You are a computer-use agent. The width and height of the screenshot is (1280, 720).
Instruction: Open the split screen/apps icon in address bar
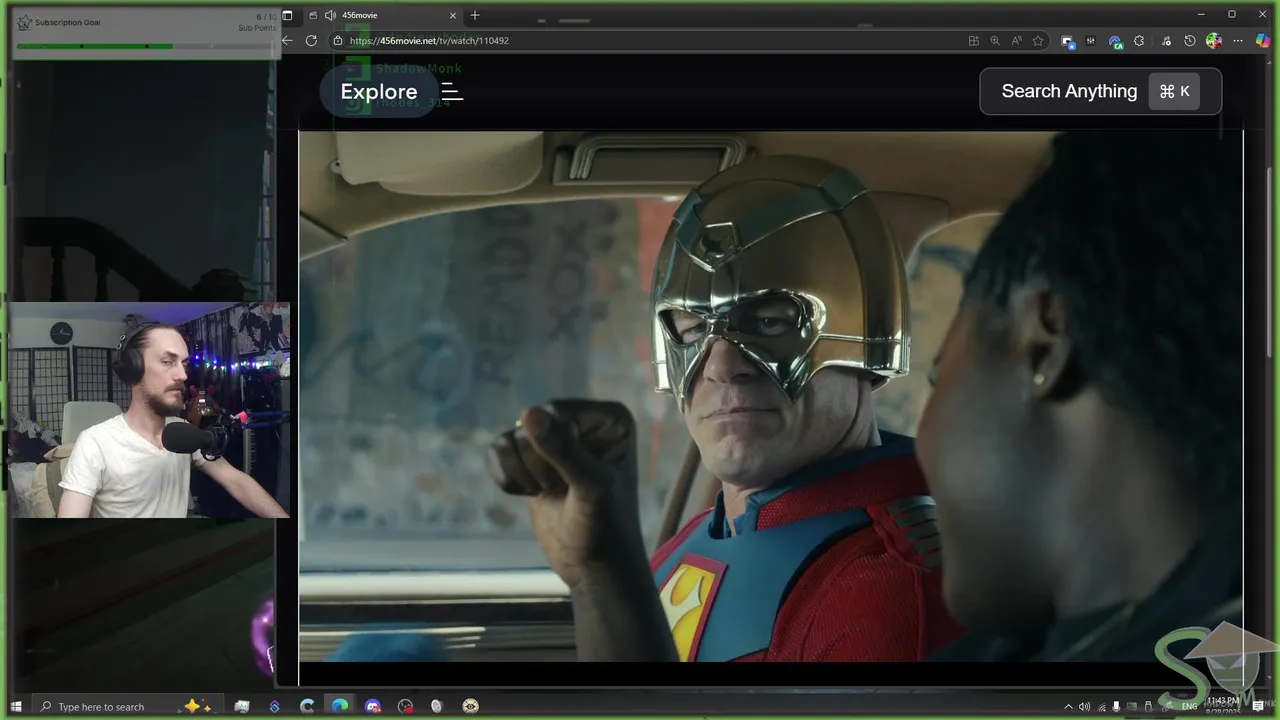[973, 41]
